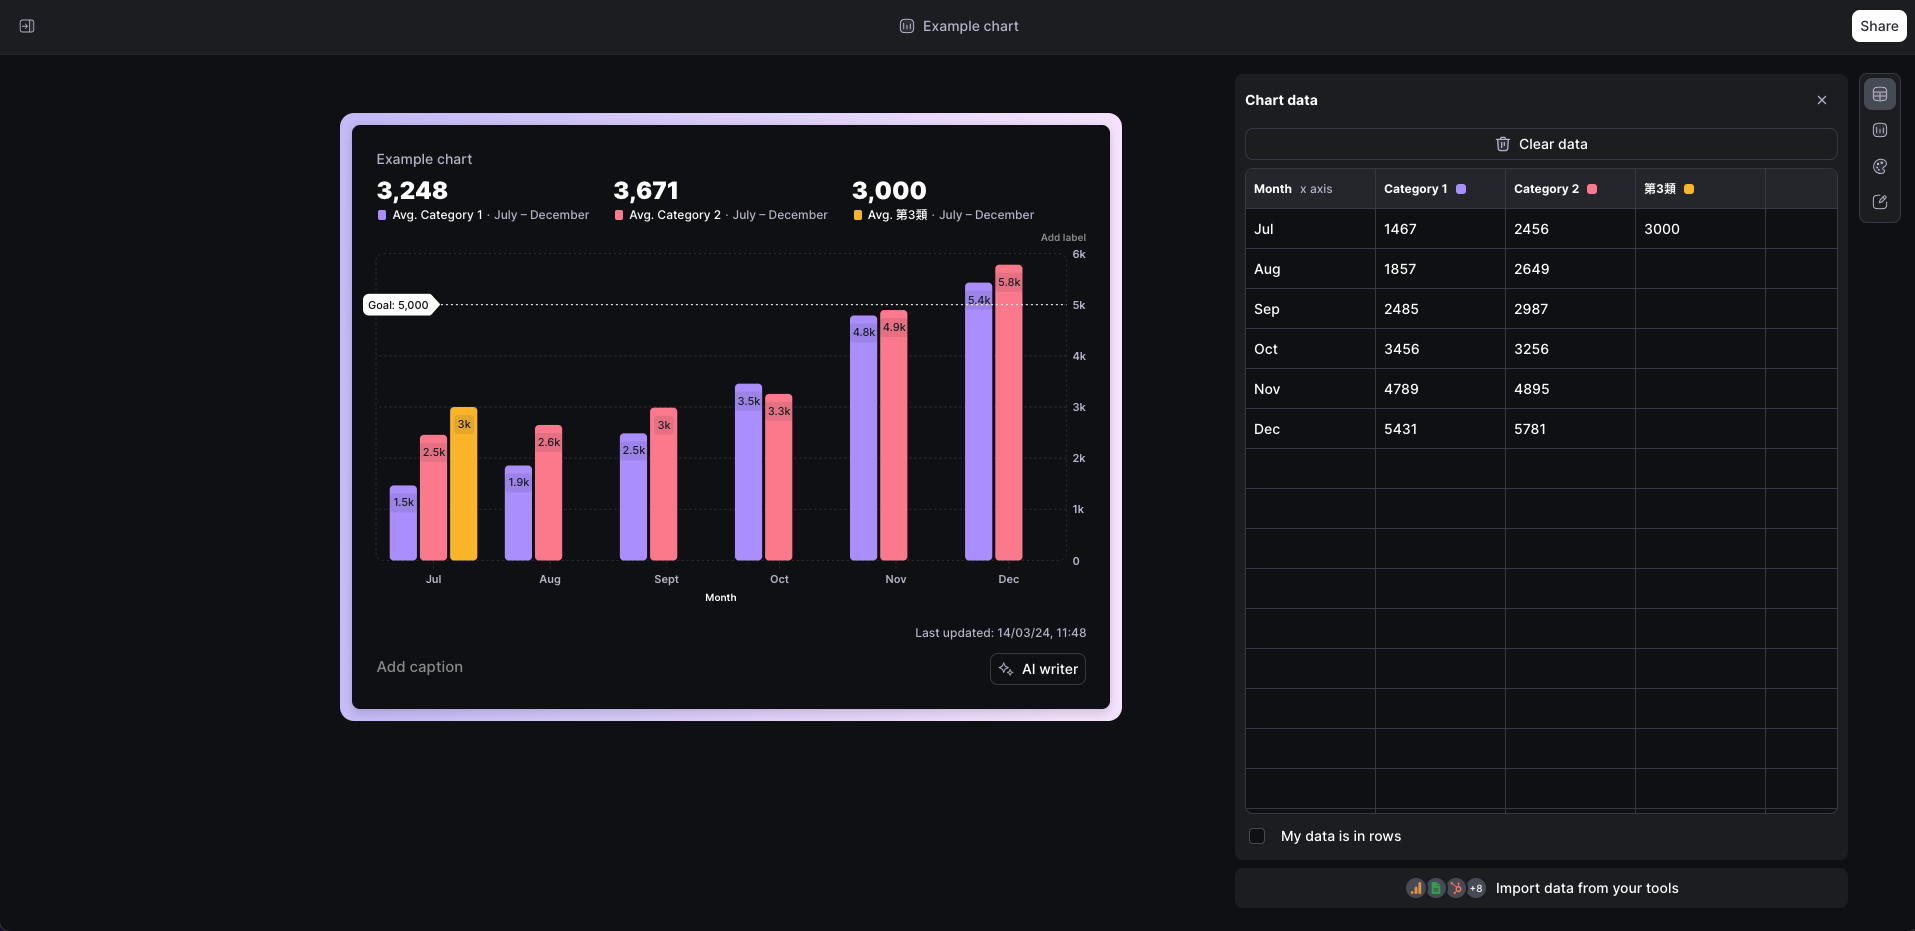Select the cell with value 2649
Image resolution: width=1915 pixels, height=931 pixels.
[x=1570, y=269]
